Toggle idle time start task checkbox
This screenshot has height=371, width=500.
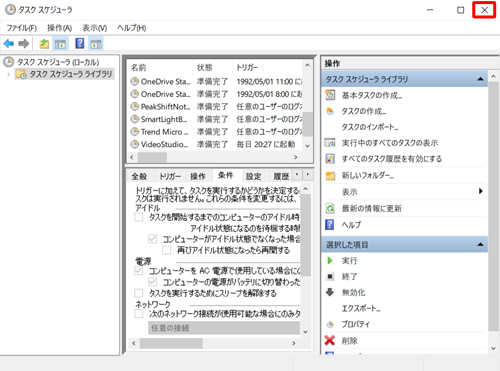(x=139, y=218)
